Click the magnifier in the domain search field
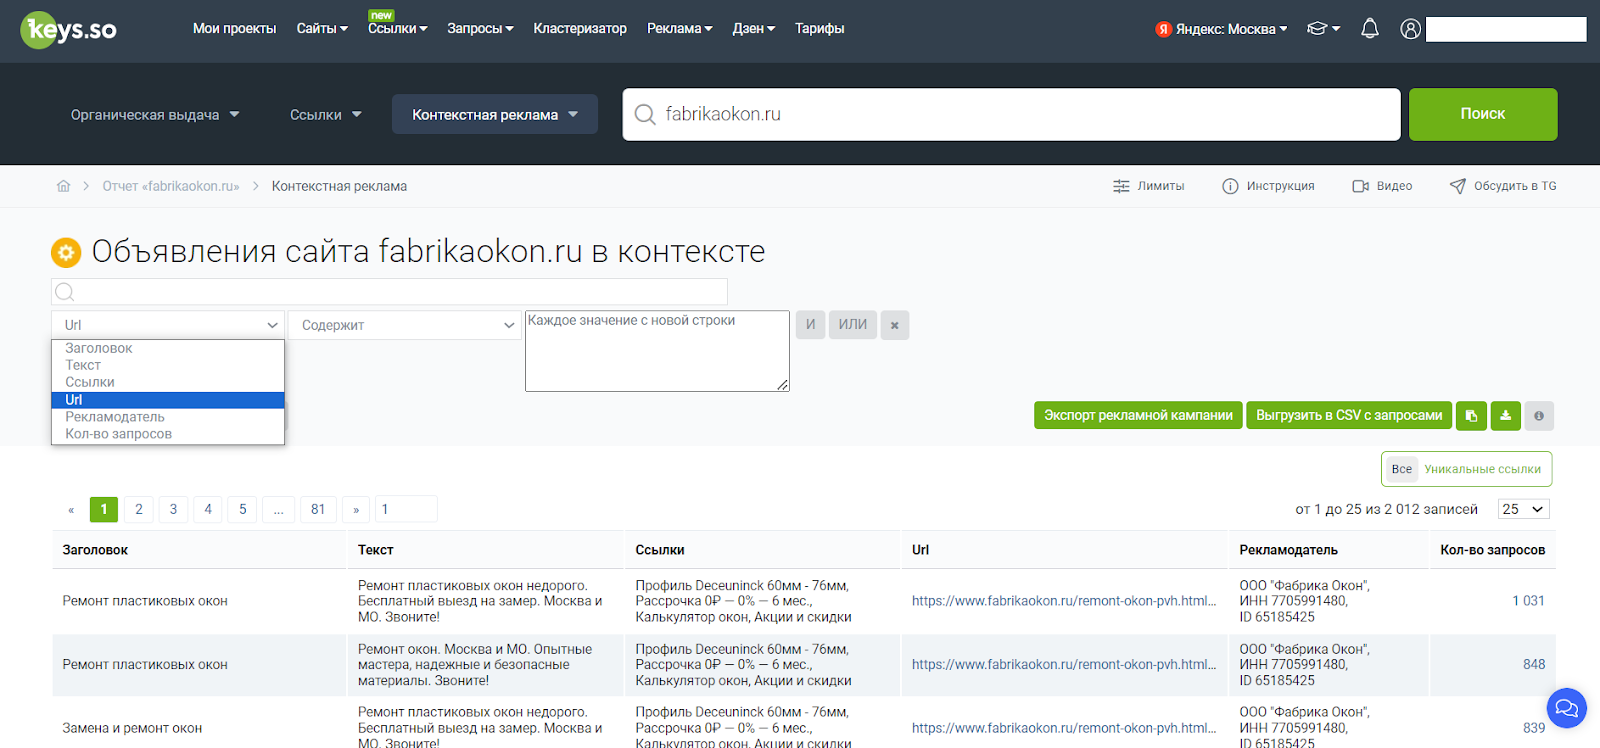The width and height of the screenshot is (1600, 748). [646, 114]
